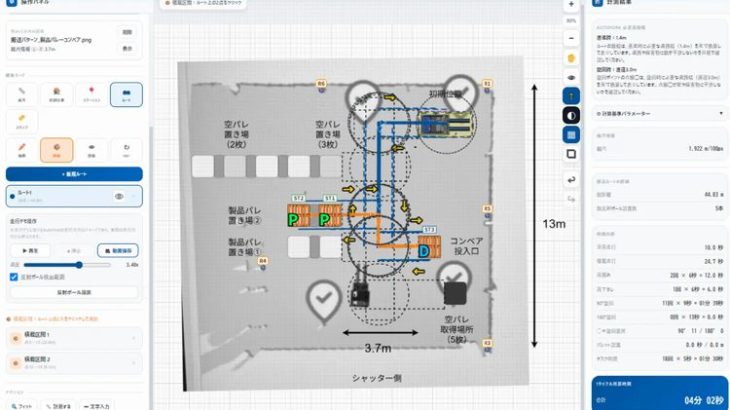This screenshot has width=730, height=410.
Task: Expand the 積載区間2 item
Action: [x=74, y=363]
